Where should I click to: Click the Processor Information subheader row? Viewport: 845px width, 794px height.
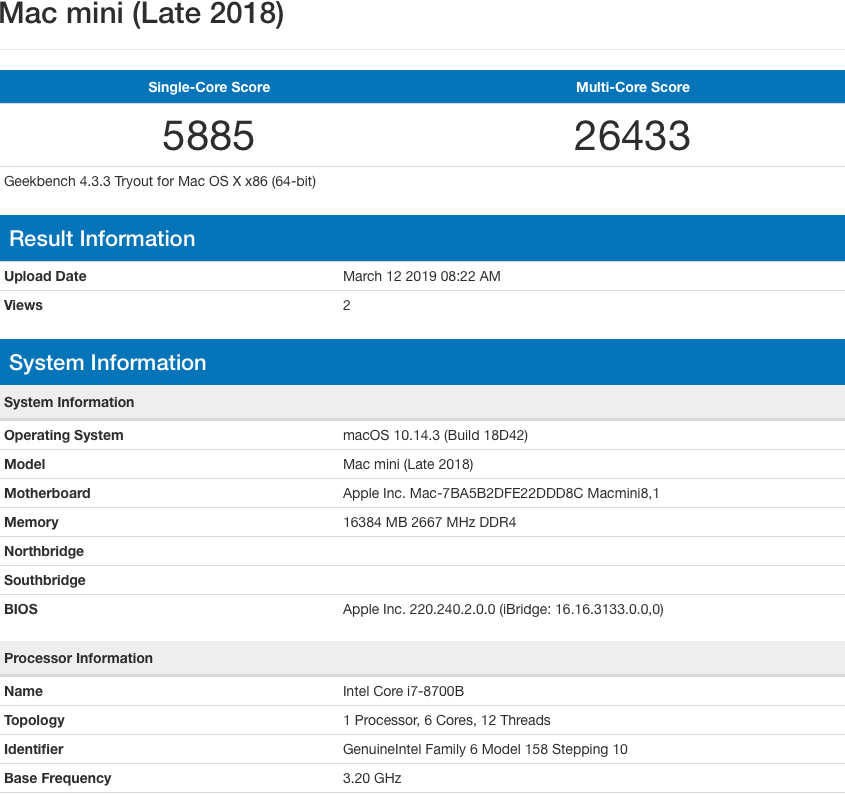click(x=422, y=658)
